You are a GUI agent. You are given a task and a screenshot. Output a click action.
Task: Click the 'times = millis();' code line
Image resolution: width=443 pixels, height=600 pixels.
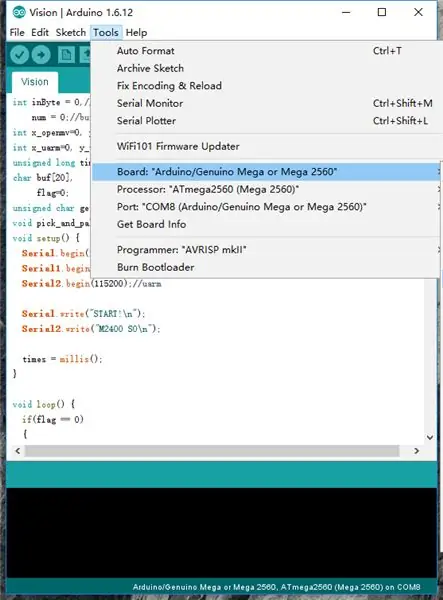[x=62, y=359]
